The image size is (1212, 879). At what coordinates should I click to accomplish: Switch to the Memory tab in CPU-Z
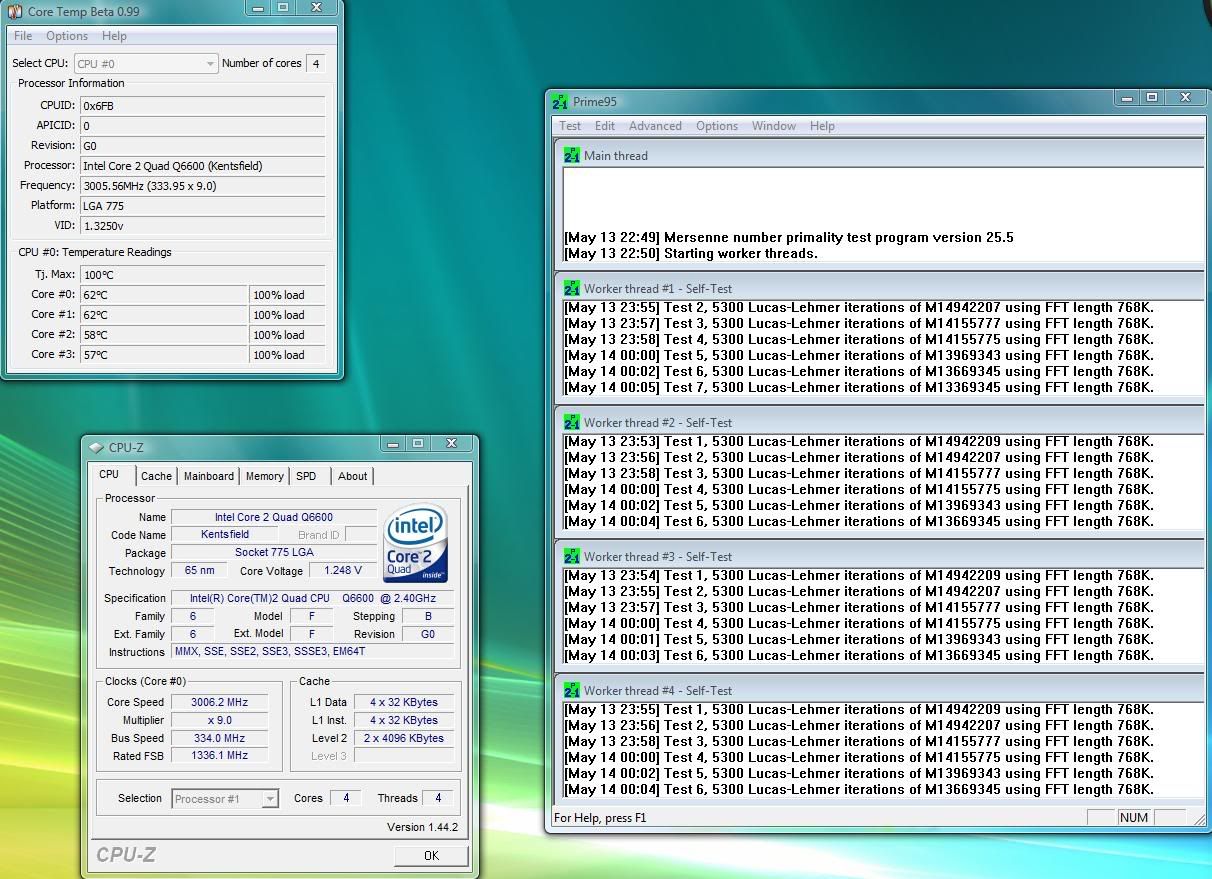(264, 476)
